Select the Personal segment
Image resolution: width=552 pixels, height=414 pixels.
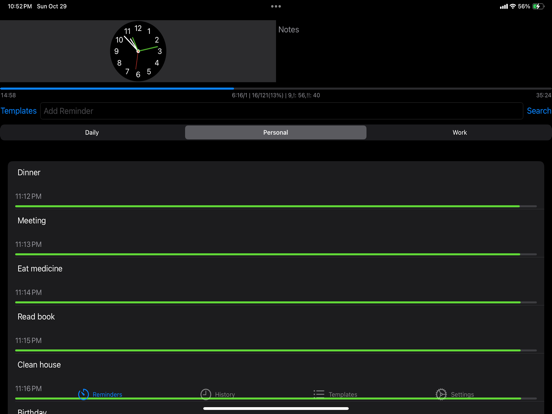[276, 132]
